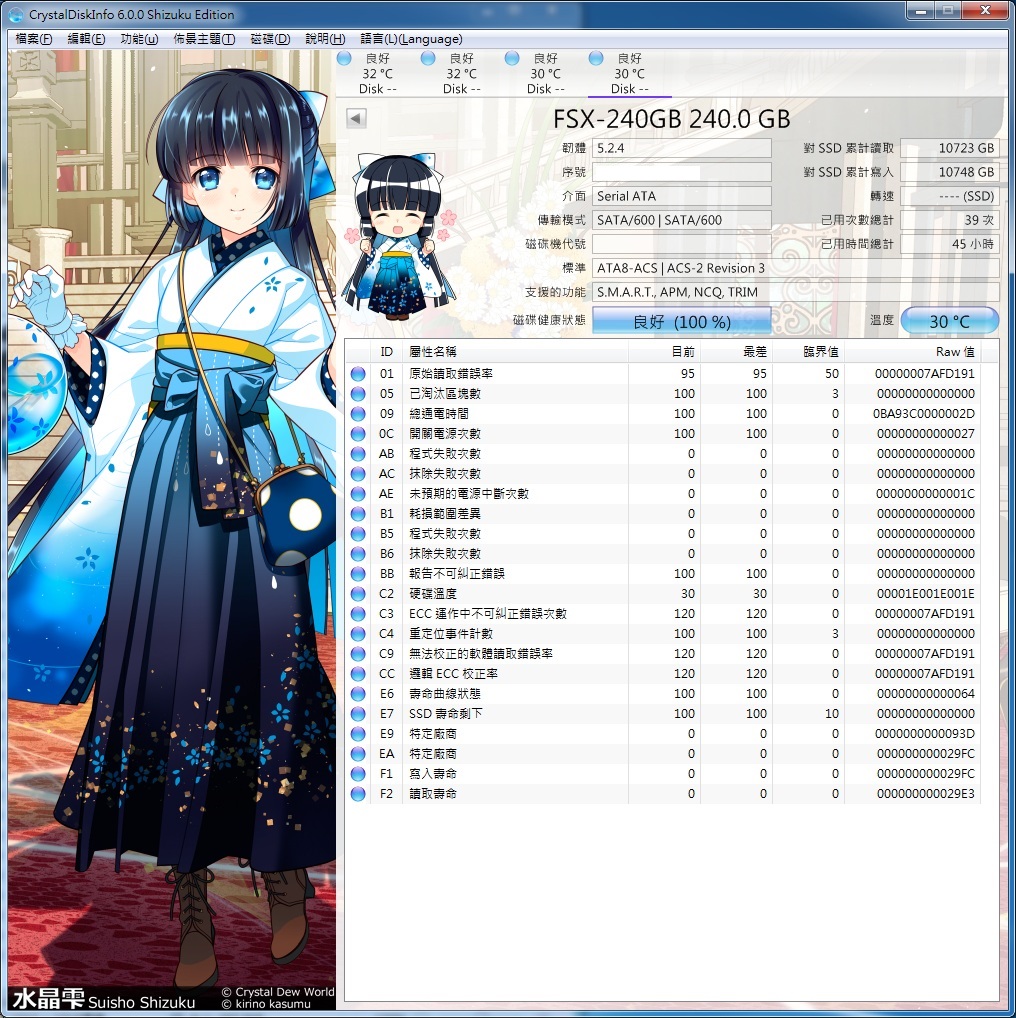
Task: Click the status circle for attribute B1
Action: (358, 514)
